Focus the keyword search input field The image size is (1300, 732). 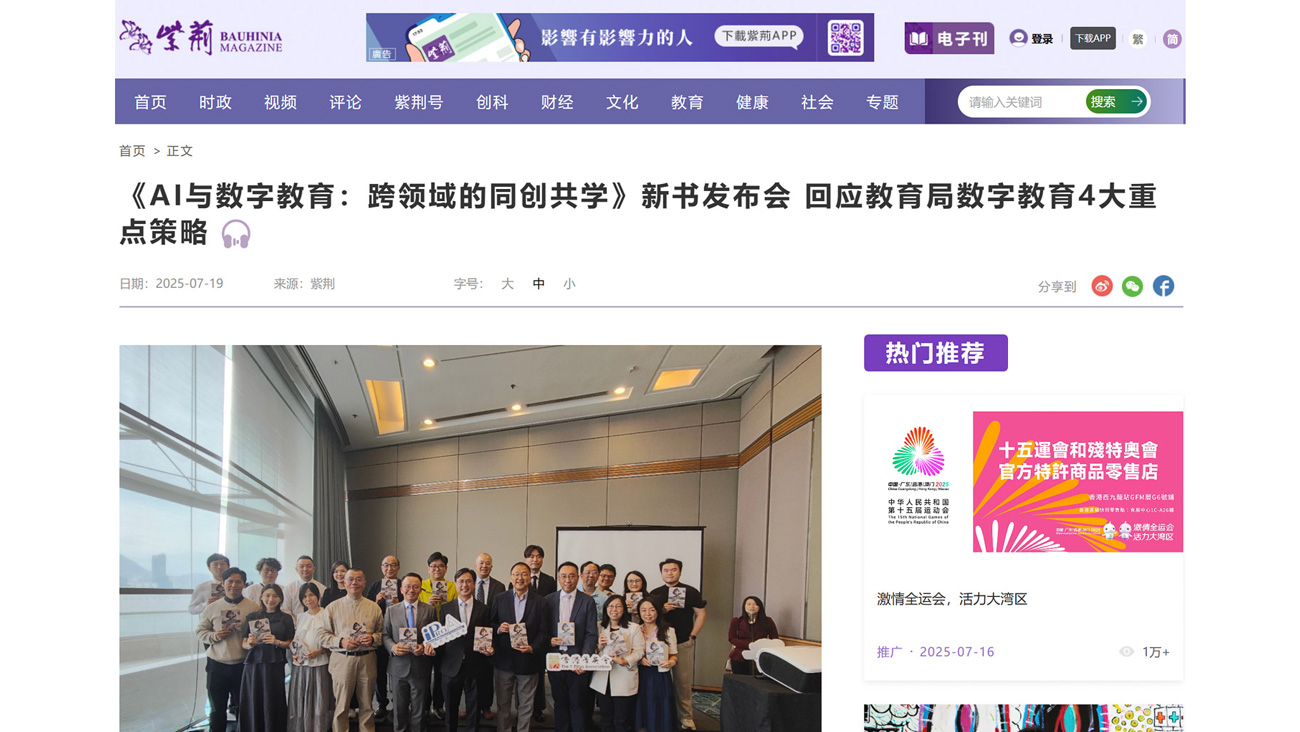point(1022,102)
